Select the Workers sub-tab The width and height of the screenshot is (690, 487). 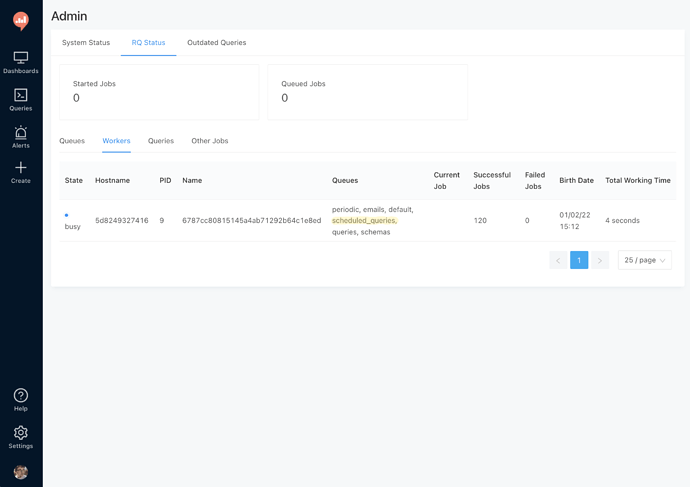tap(116, 141)
